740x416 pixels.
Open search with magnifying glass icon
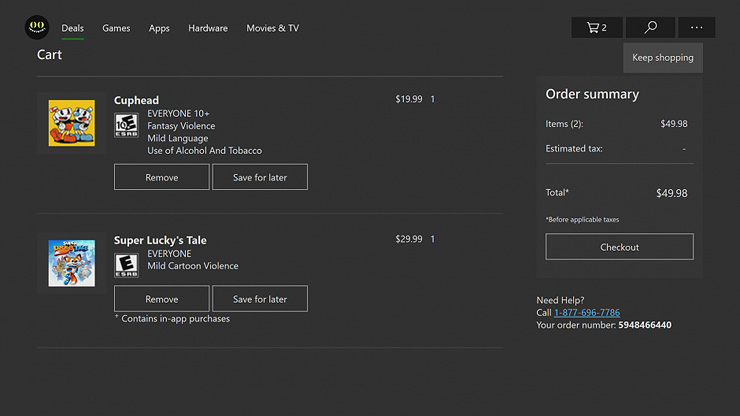[650, 28]
